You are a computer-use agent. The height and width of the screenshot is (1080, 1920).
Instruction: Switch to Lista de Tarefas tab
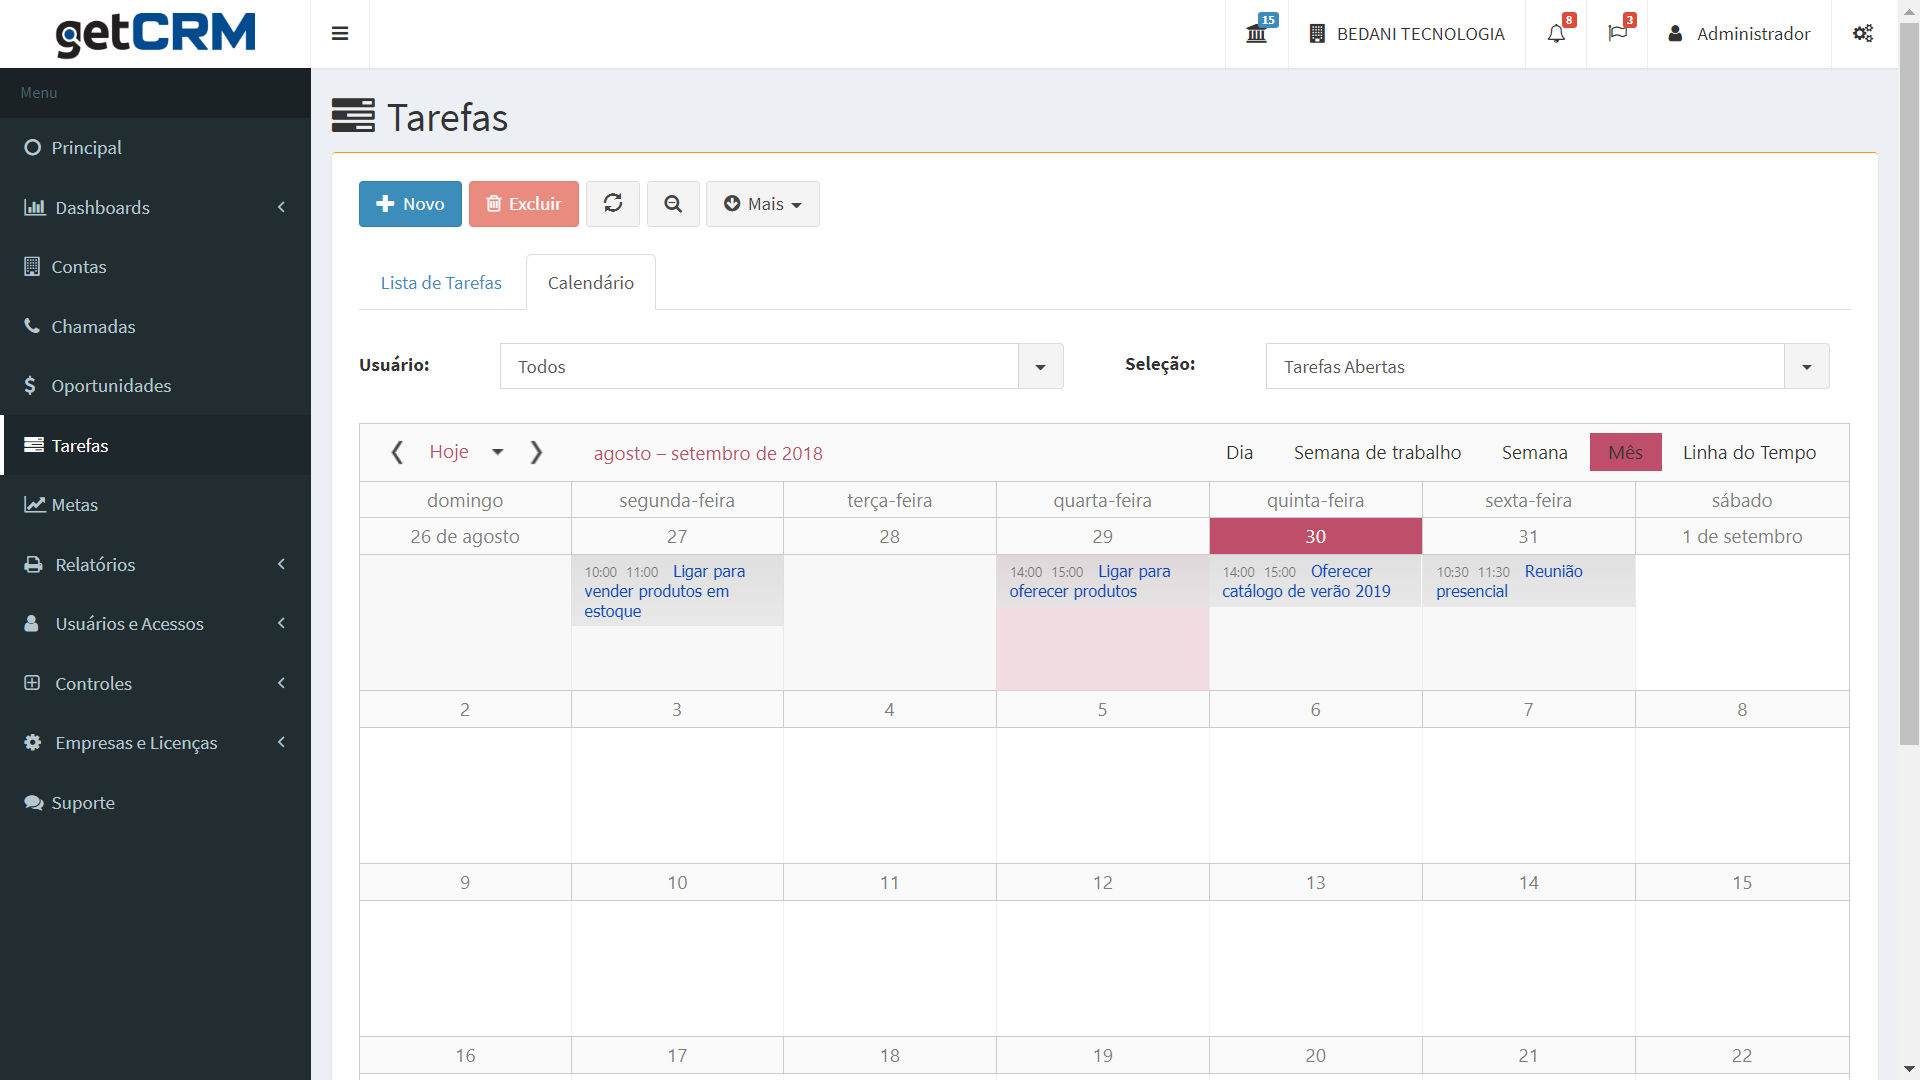pos(441,283)
